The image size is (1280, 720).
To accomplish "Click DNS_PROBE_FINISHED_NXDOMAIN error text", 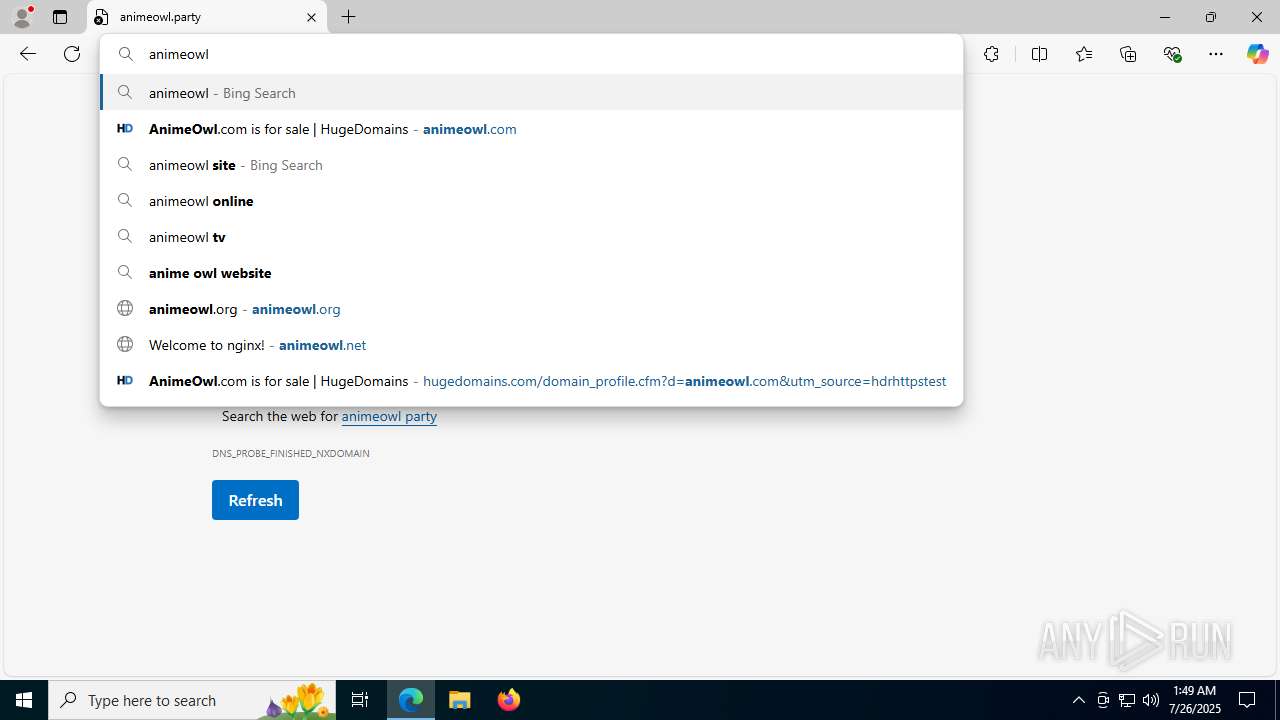I will click(291, 453).
